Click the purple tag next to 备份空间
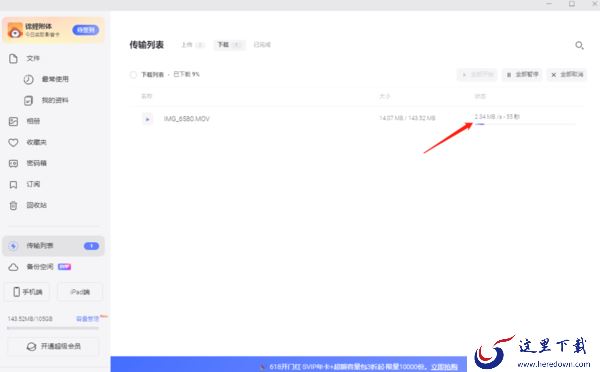Image resolution: width=600 pixels, height=372 pixels. click(64, 267)
